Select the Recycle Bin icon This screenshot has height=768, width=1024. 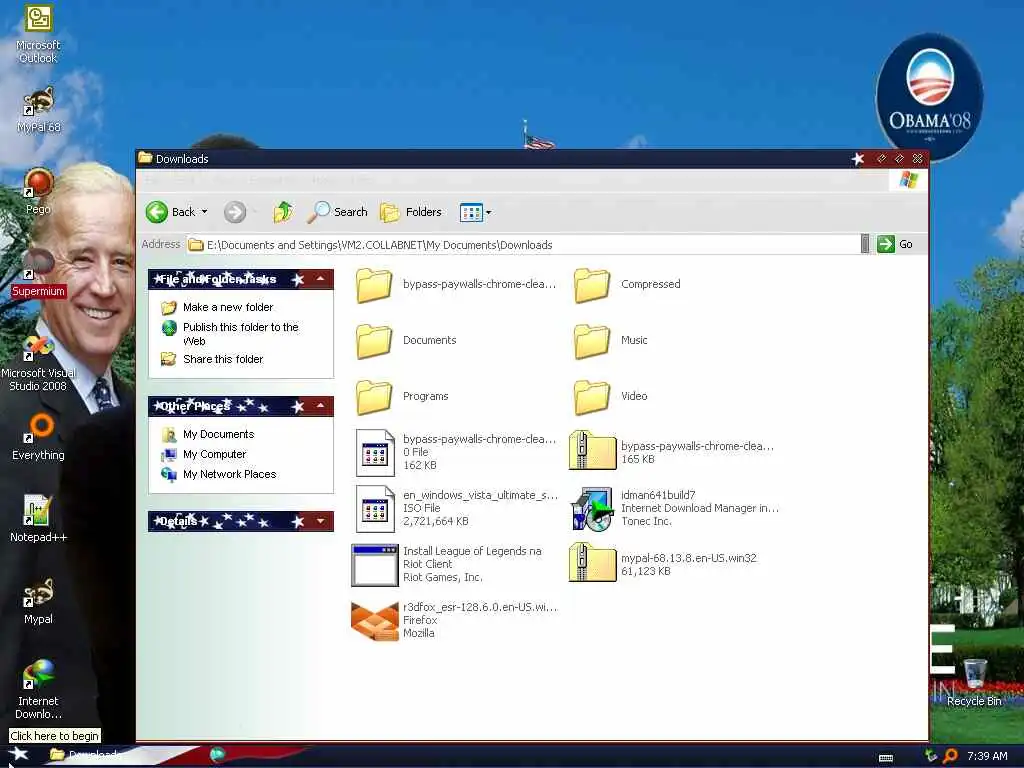[x=974, y=683]
